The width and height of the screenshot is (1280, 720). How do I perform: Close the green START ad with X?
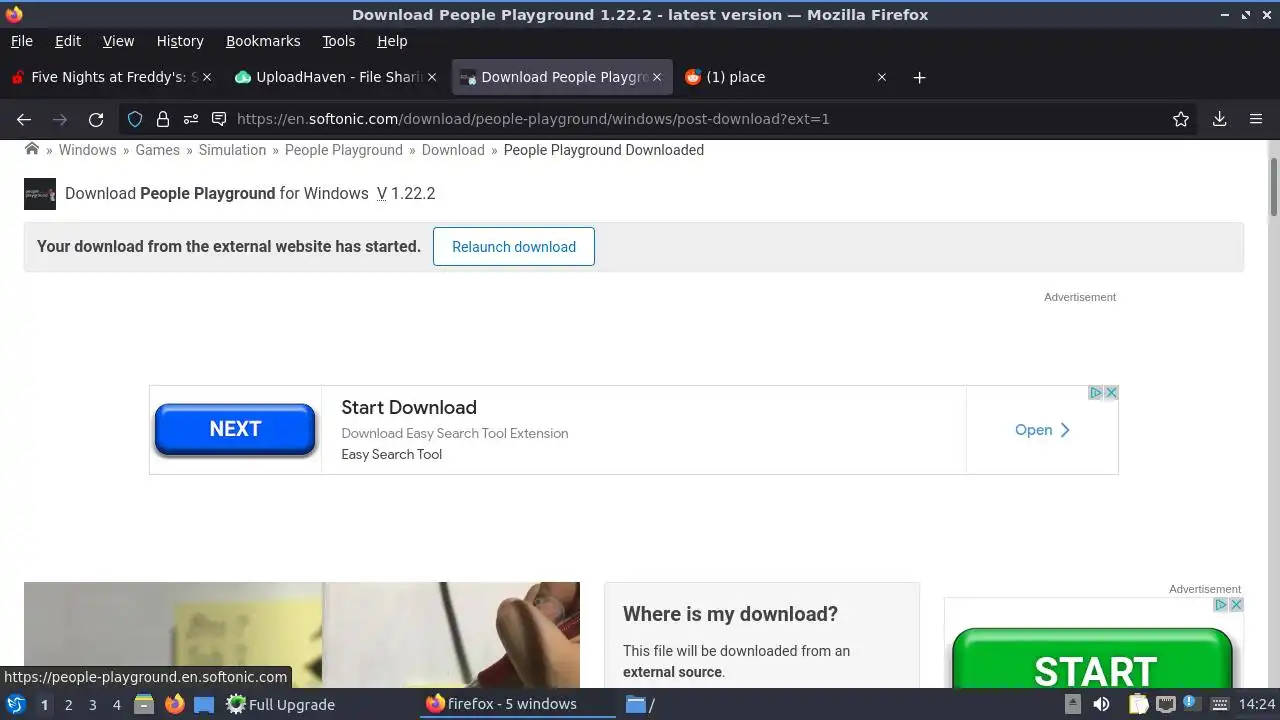coord(1236,605)
